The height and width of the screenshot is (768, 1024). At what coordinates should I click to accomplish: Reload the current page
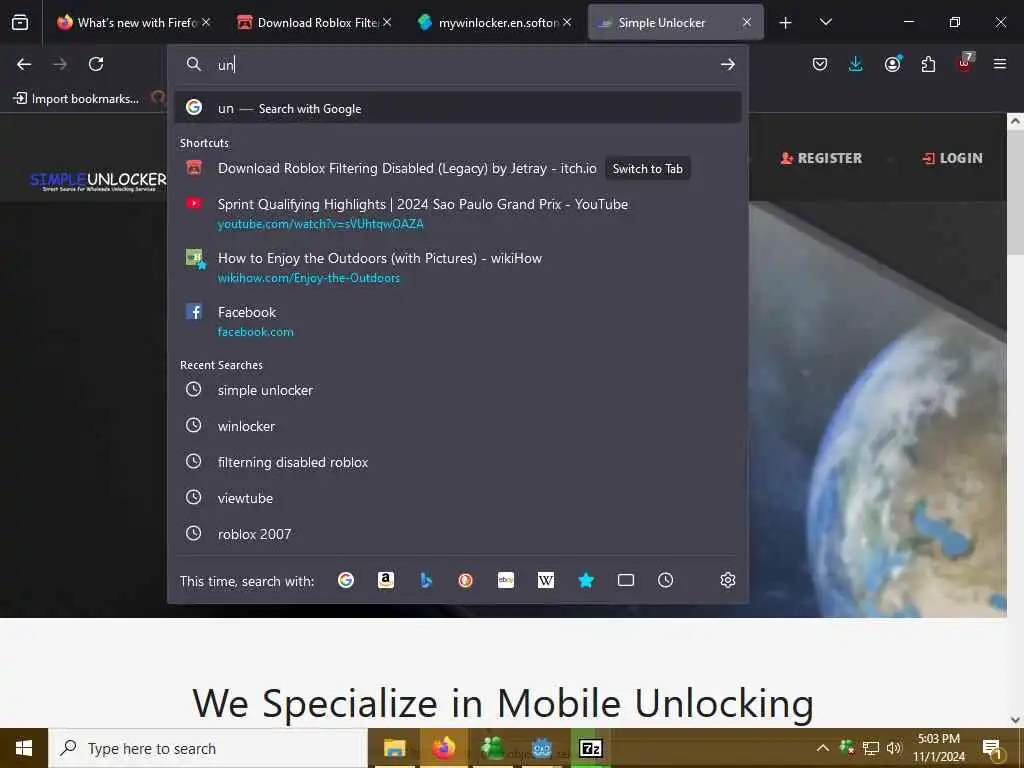[x=96, y=64]
